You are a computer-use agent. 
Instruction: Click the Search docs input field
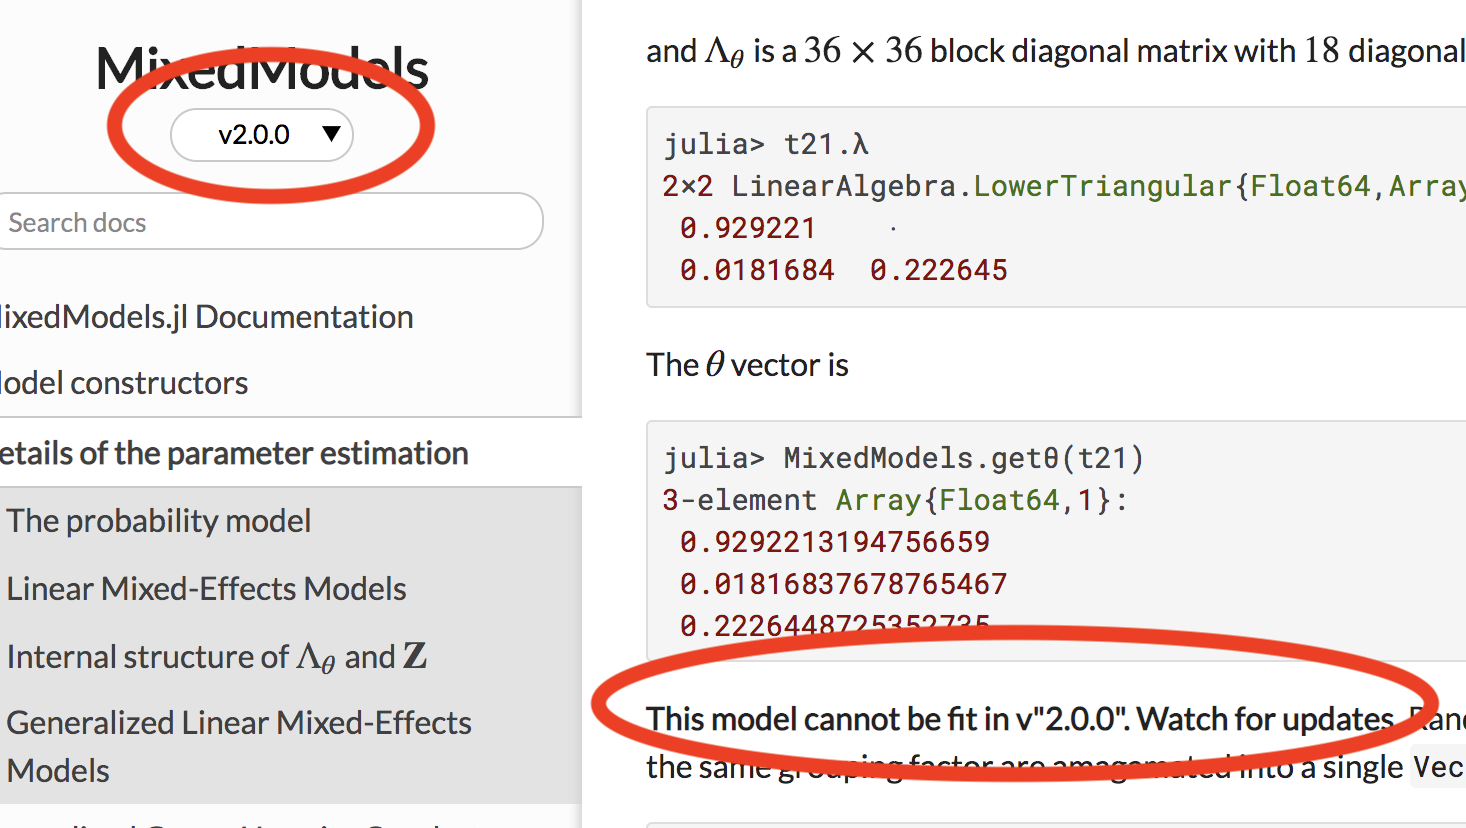pos(272,221)
